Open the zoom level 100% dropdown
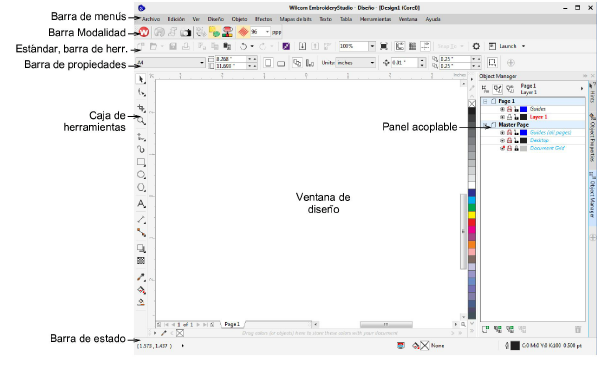Screen dimensions: 597x368 (x=372, y=46)
